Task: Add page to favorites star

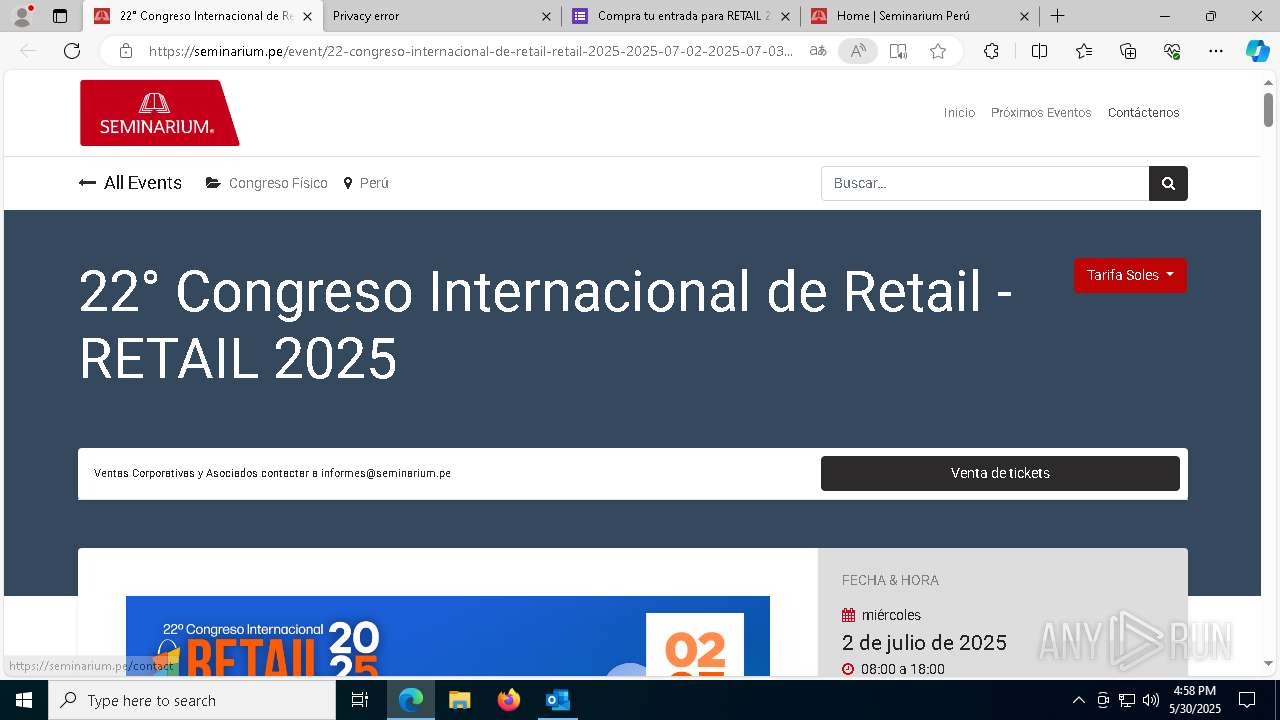Action: (x=938, y=51)
